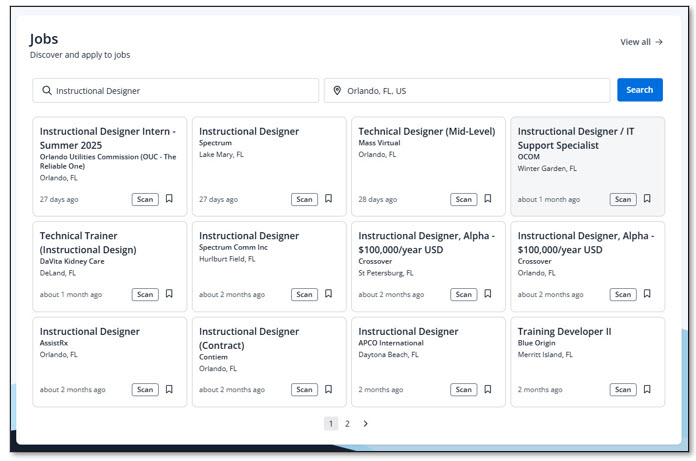Bookmark the OCOM IT Support Specialist job
Screen dimensions: 696x461
(x=647, y=198)
